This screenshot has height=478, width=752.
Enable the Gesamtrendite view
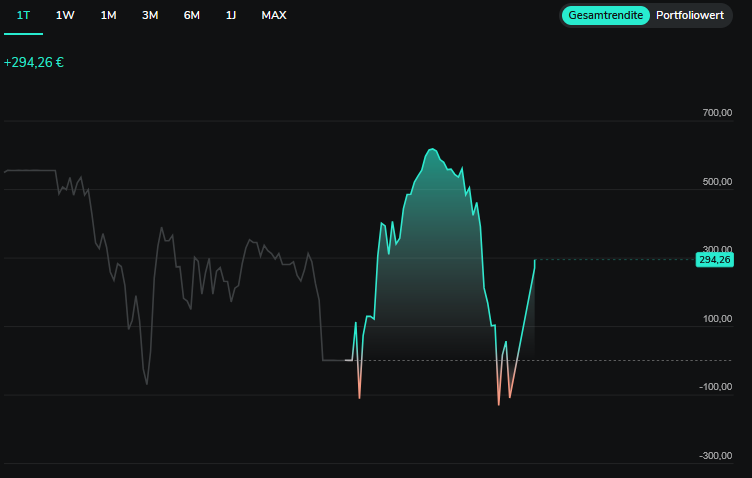pos(605,16)
